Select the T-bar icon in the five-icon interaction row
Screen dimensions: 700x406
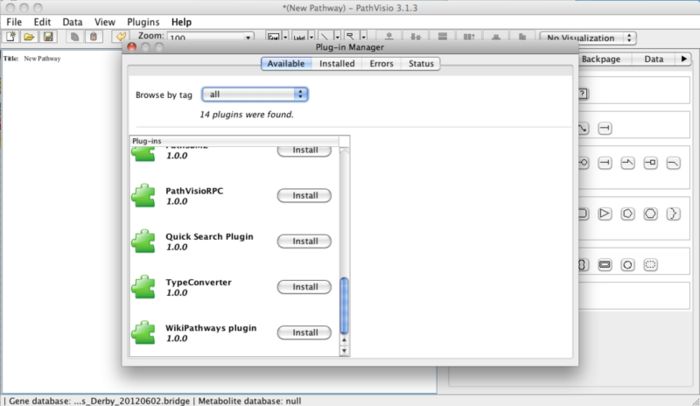pyautogui.click(x=604, y=163)
